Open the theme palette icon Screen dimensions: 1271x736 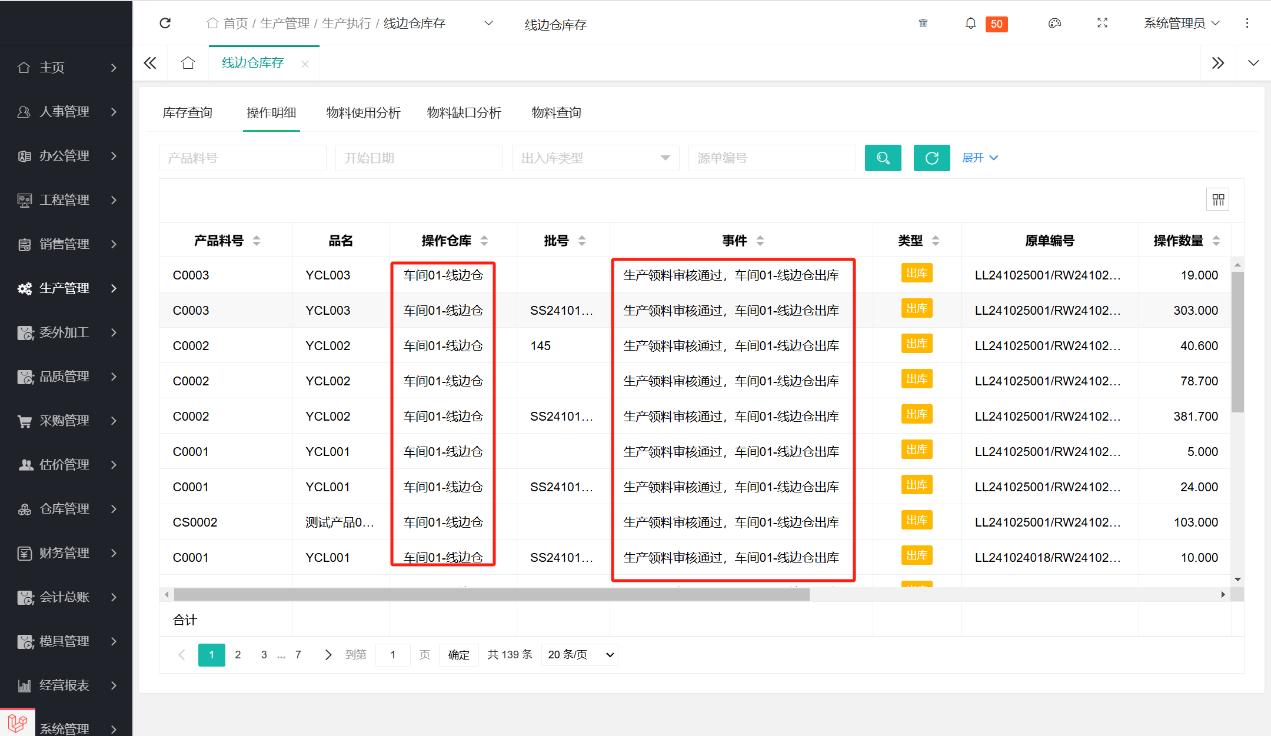tap(1054, 23)
